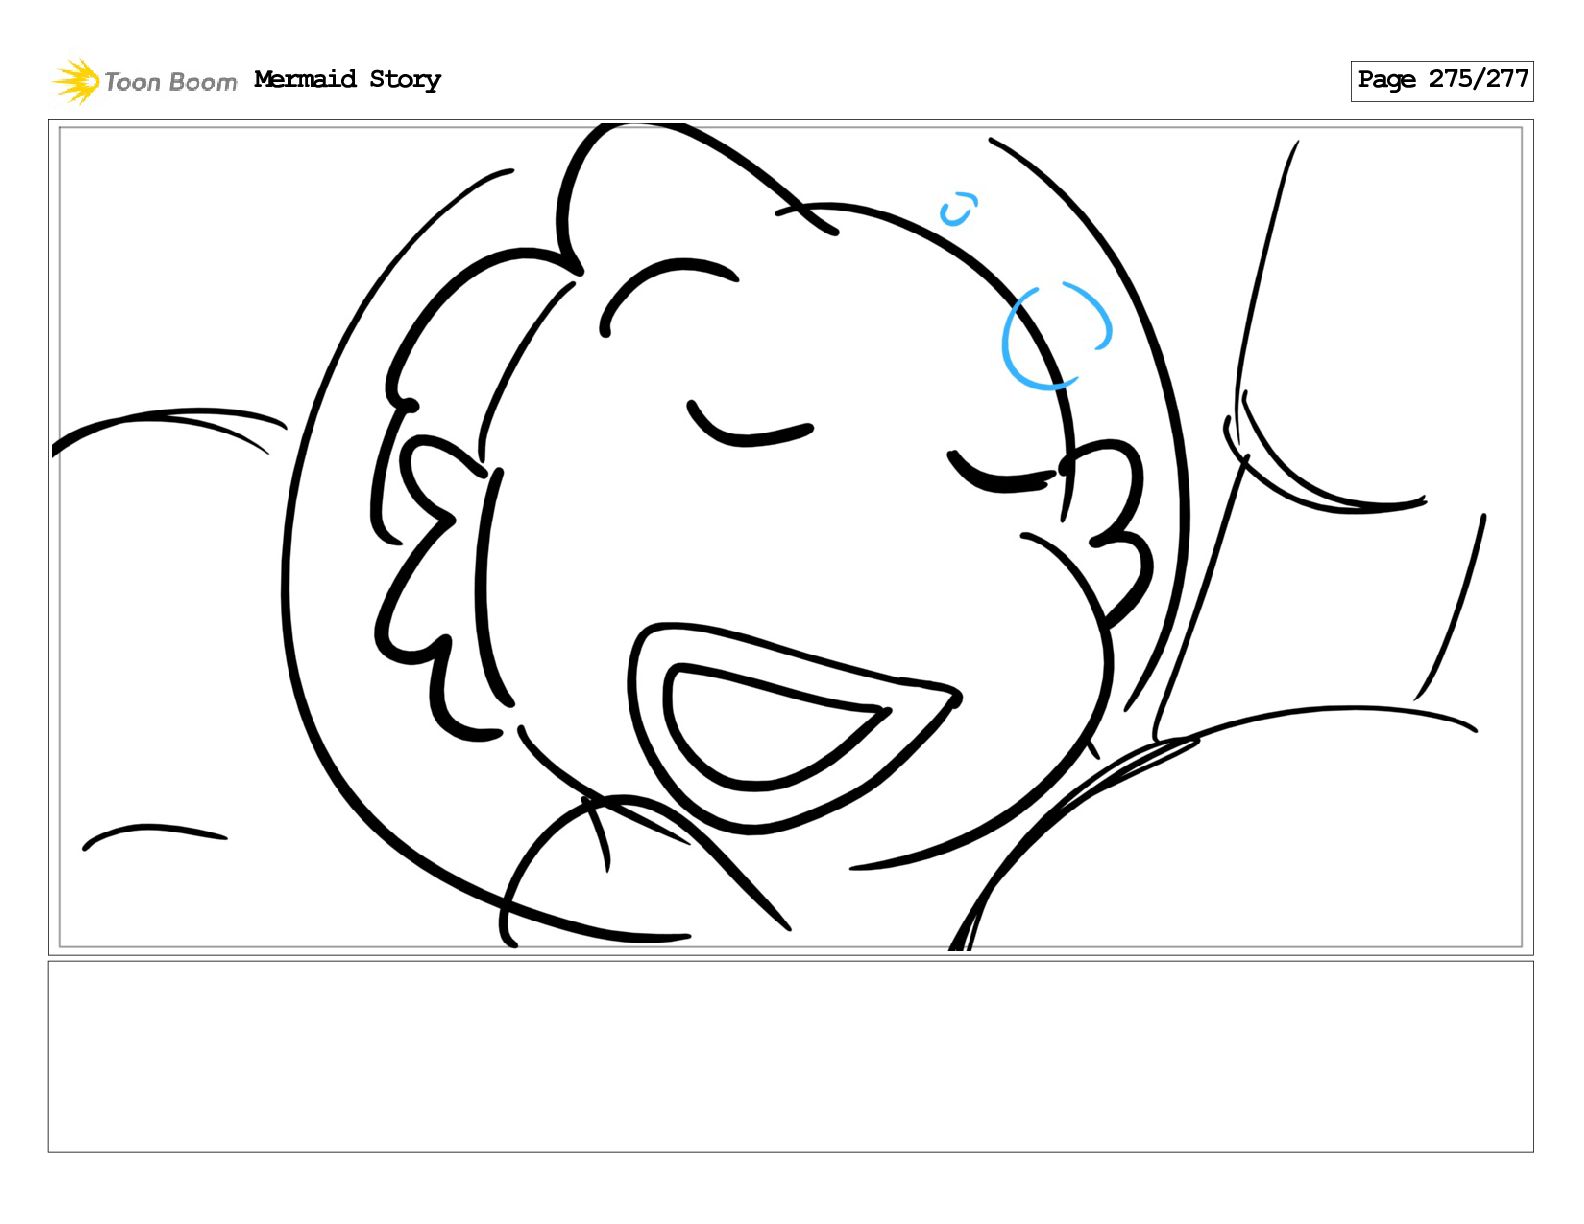This screenshot has height=1224, width=1584.
Task: Click the empty caption box below the panel
Action: click(791, 1057)
